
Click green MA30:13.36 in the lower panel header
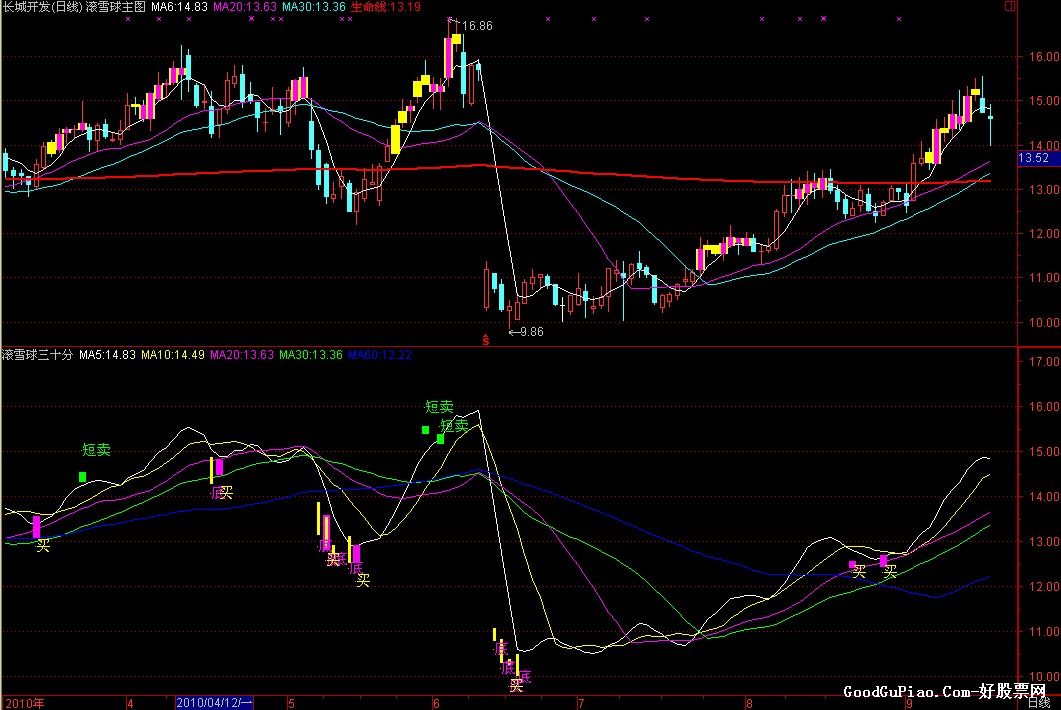point(311,355)
